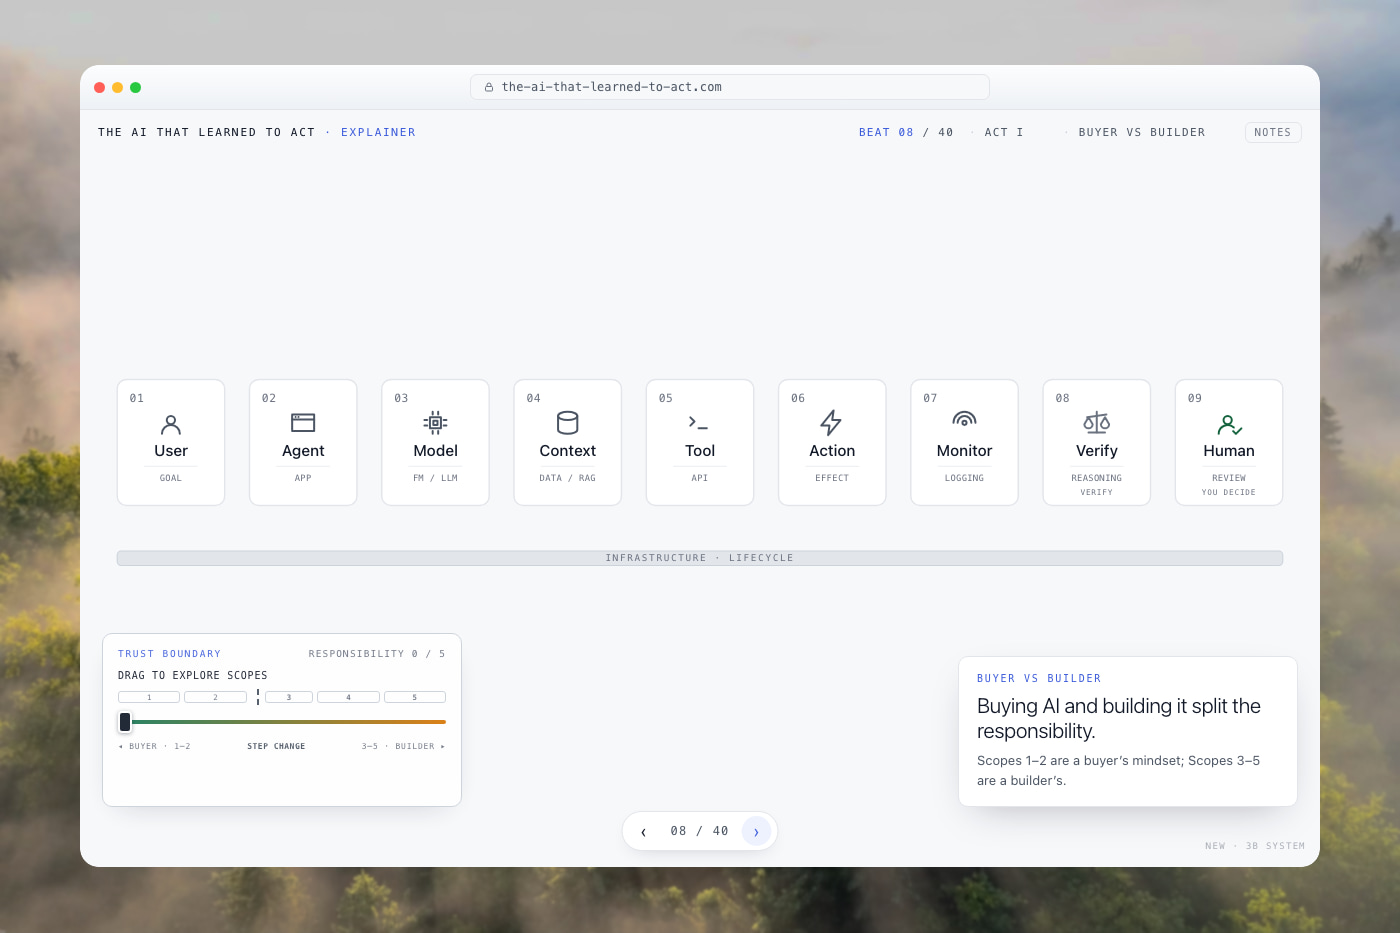Click the API sublabel on the Tool card

pos(700,478)
